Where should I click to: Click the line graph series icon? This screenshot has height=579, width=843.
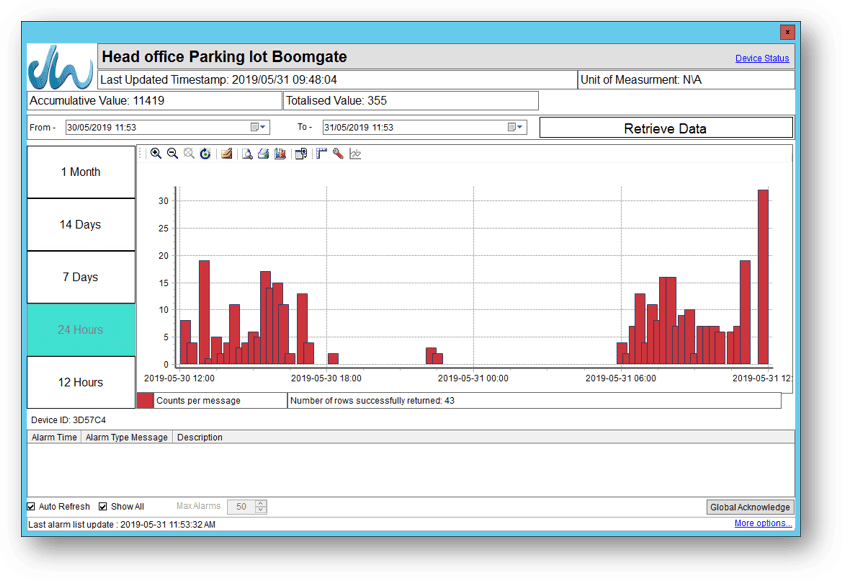(355, 154)
